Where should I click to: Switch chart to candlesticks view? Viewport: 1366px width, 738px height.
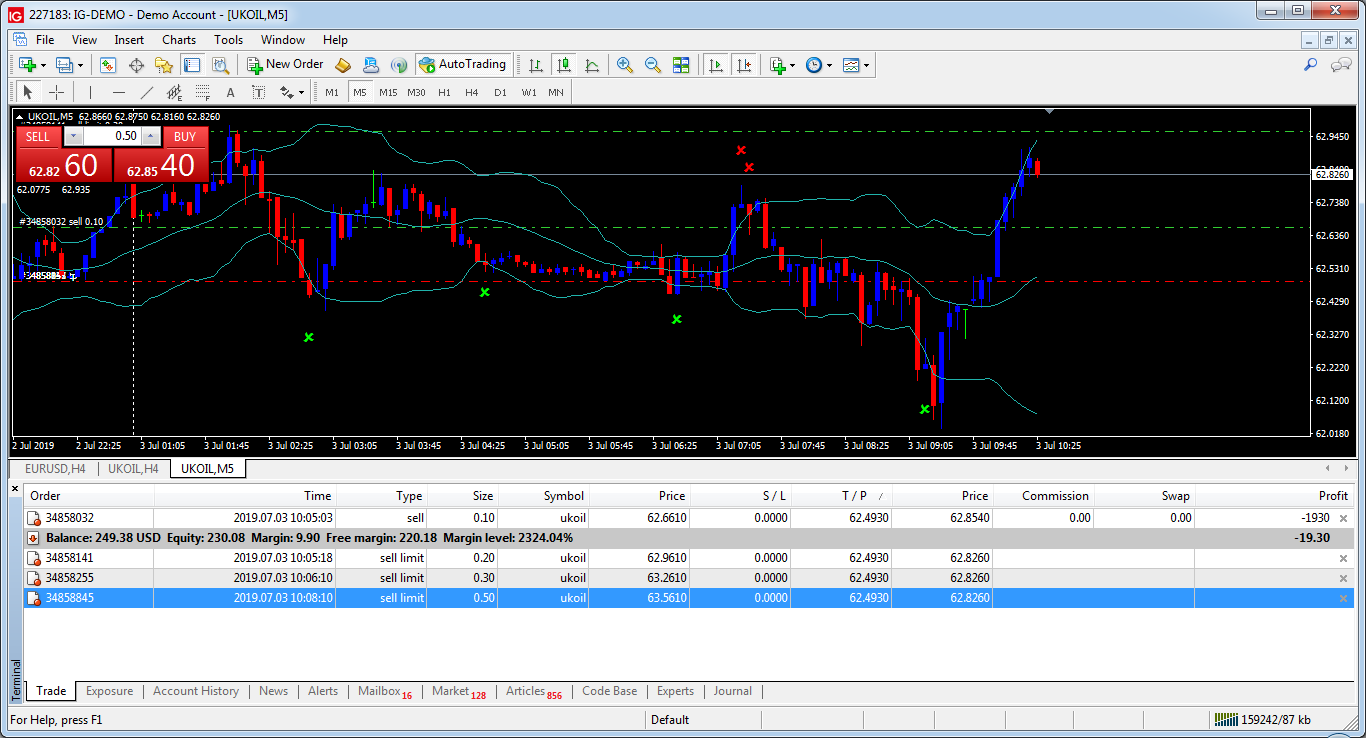(x=564, y=65)
